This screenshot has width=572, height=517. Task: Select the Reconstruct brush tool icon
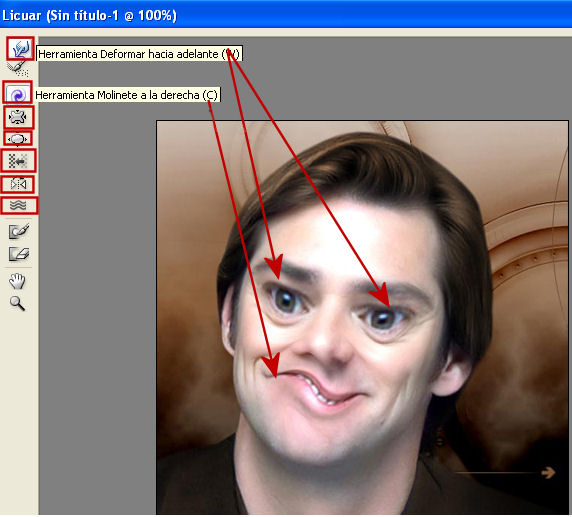tap(18, 69)
